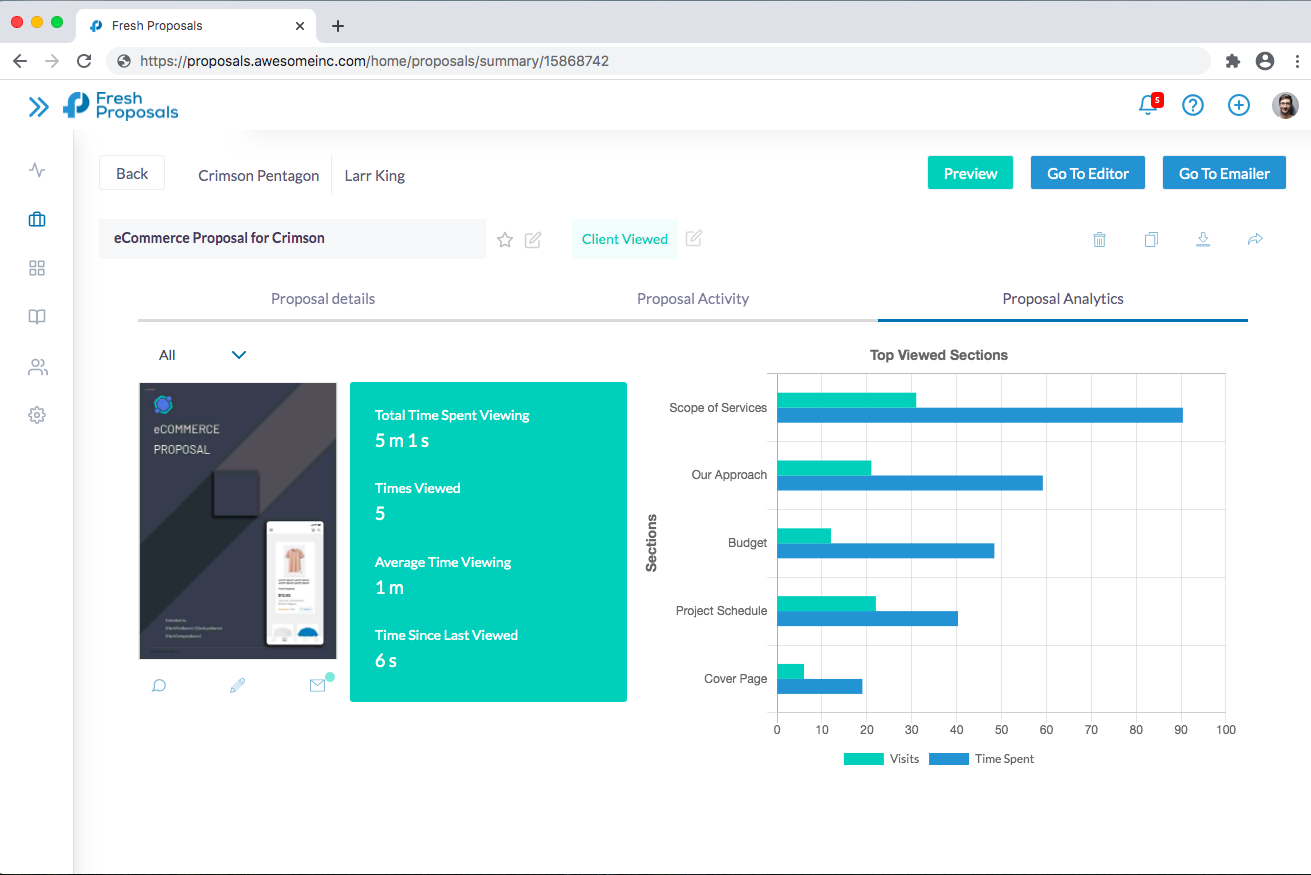Click the comment bubble under thumbnail
The height and width of the screenshot is (875, 1311).
click(x=159, y=686)
